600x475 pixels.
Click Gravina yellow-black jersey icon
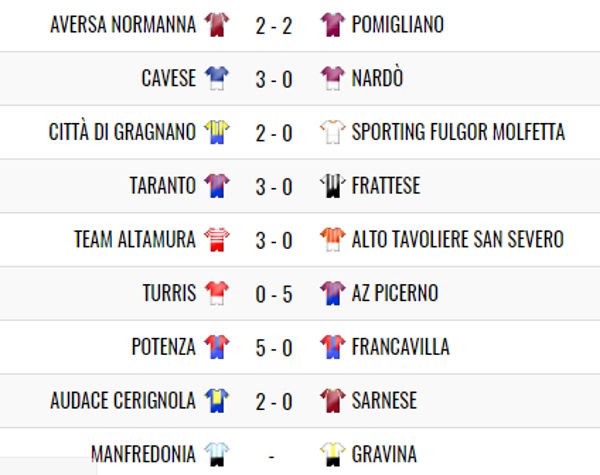click(332, 454)
